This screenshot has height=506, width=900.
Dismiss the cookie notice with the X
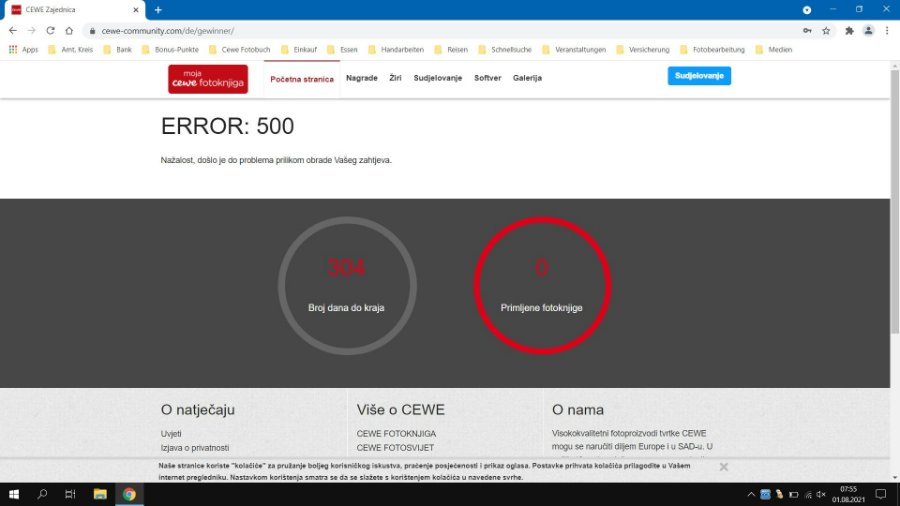pyautogui.click(x=724, y=467)
